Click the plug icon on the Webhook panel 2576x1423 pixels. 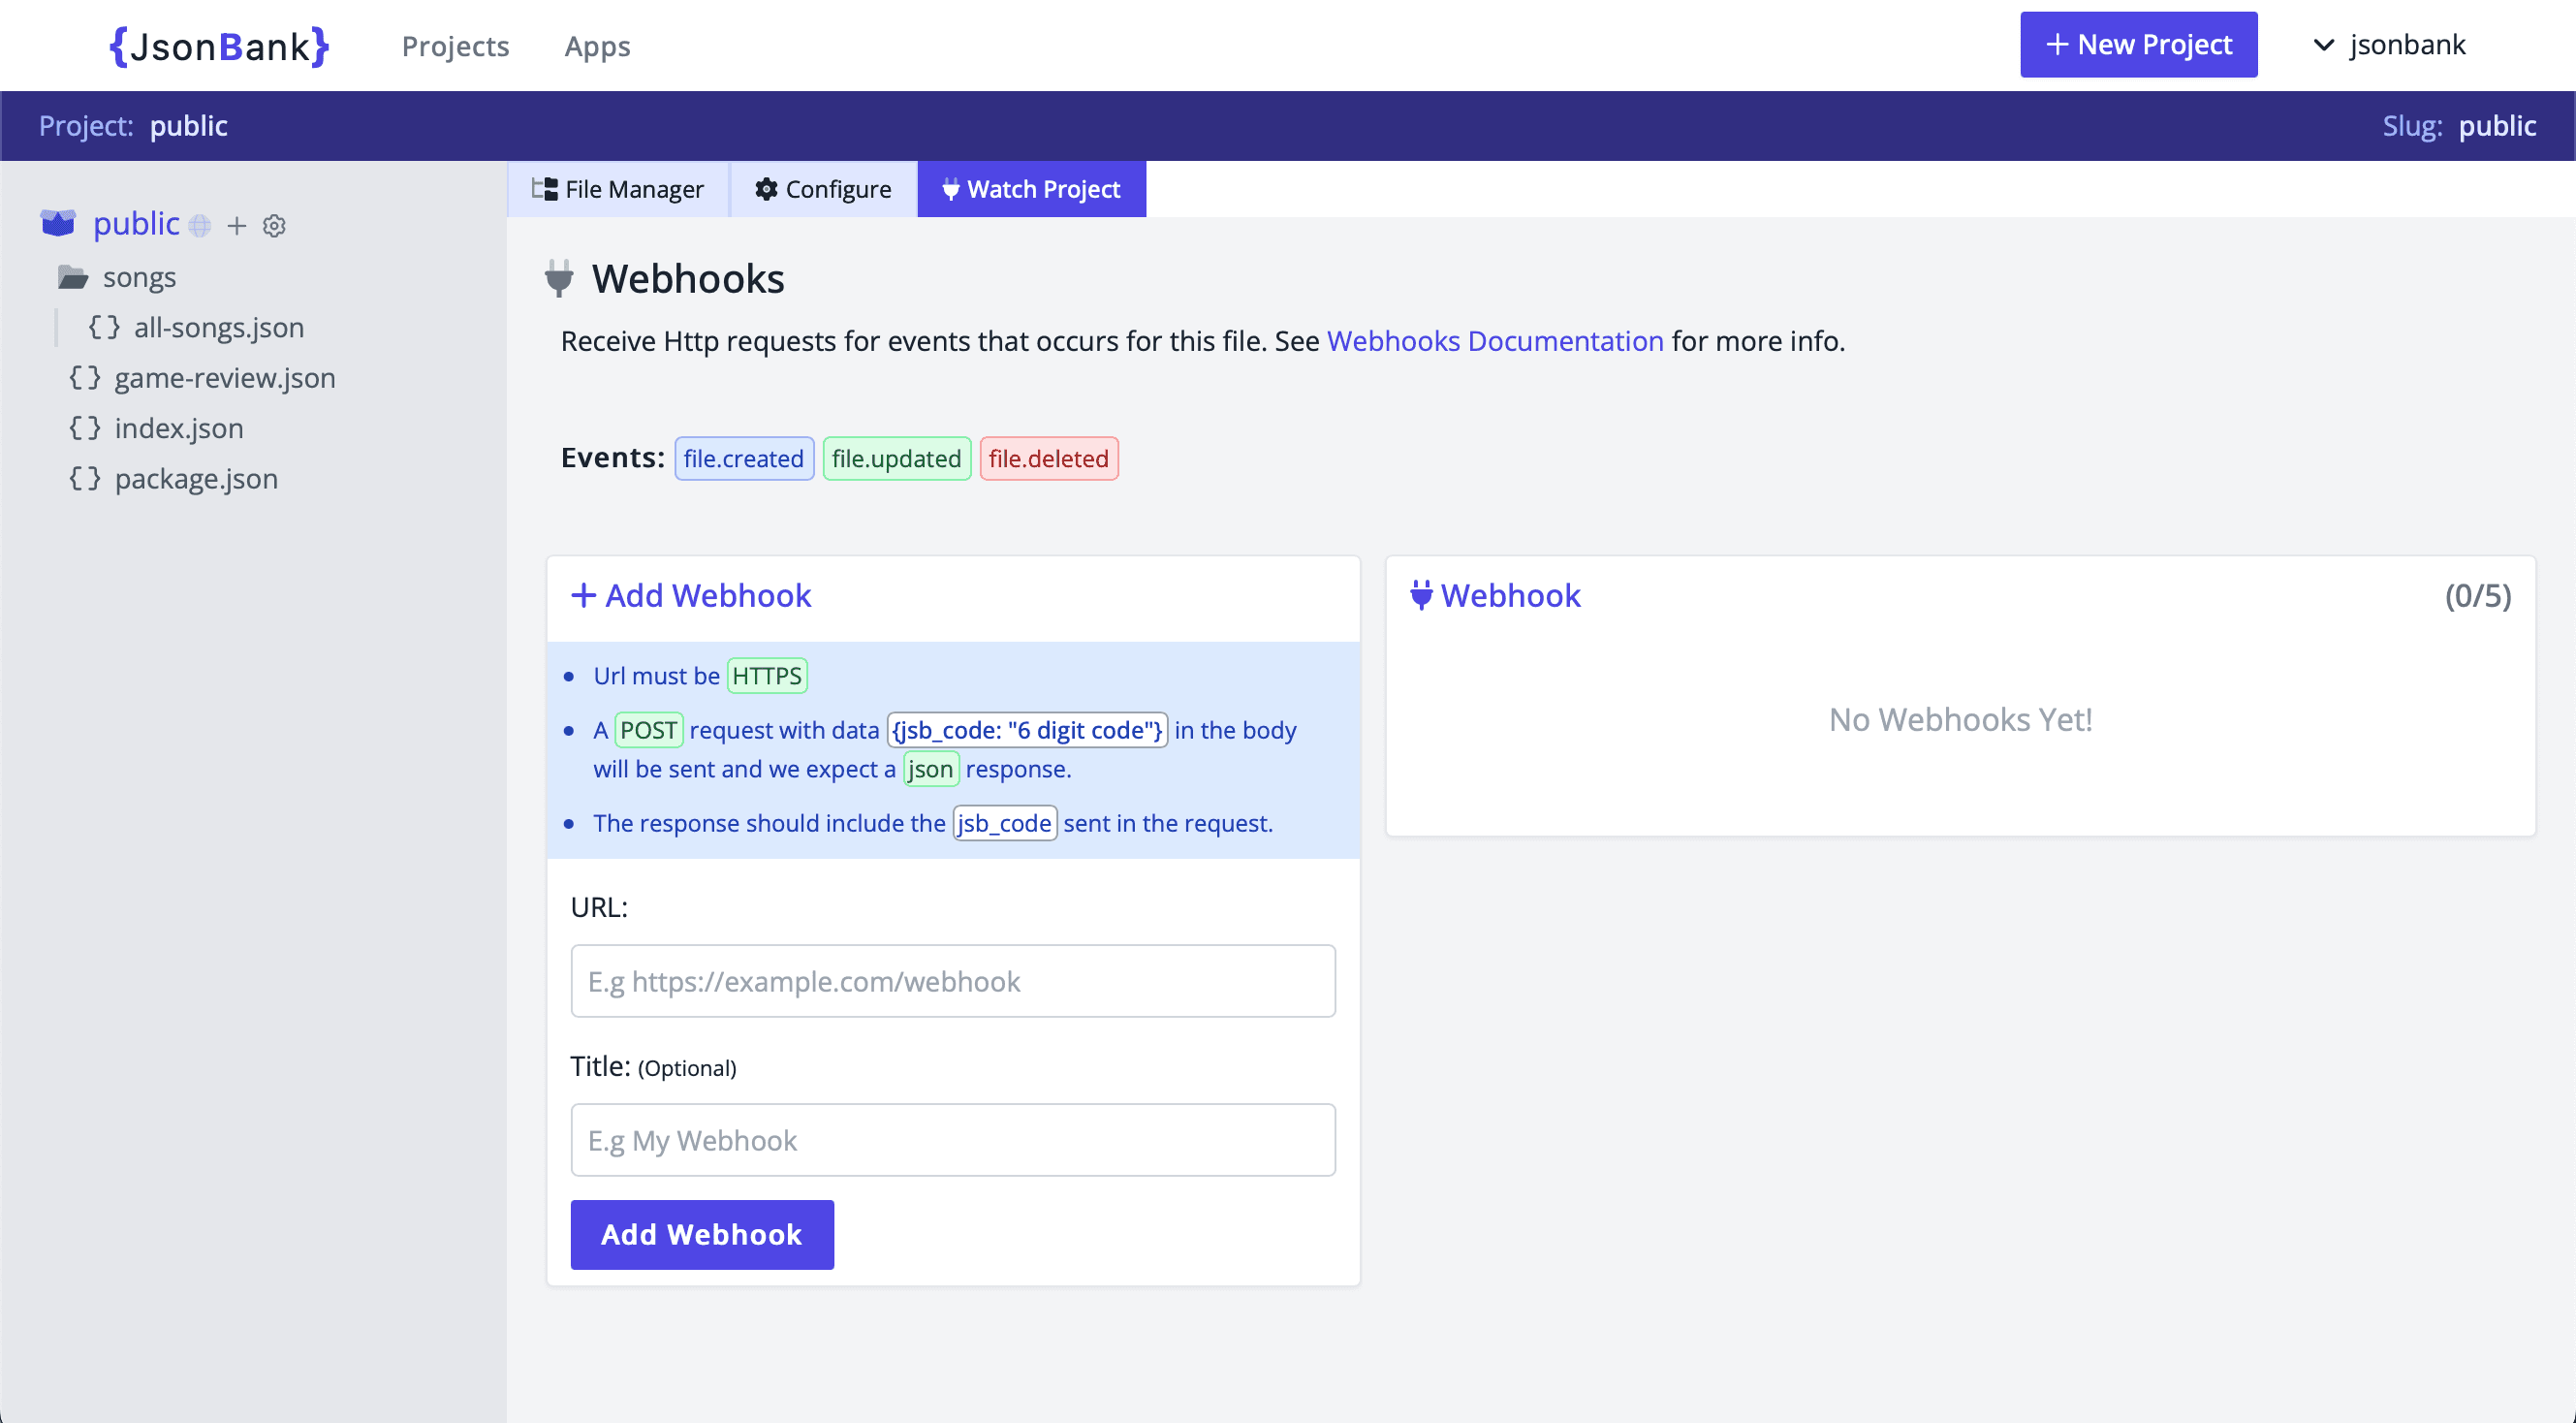tap(1421, 595)
